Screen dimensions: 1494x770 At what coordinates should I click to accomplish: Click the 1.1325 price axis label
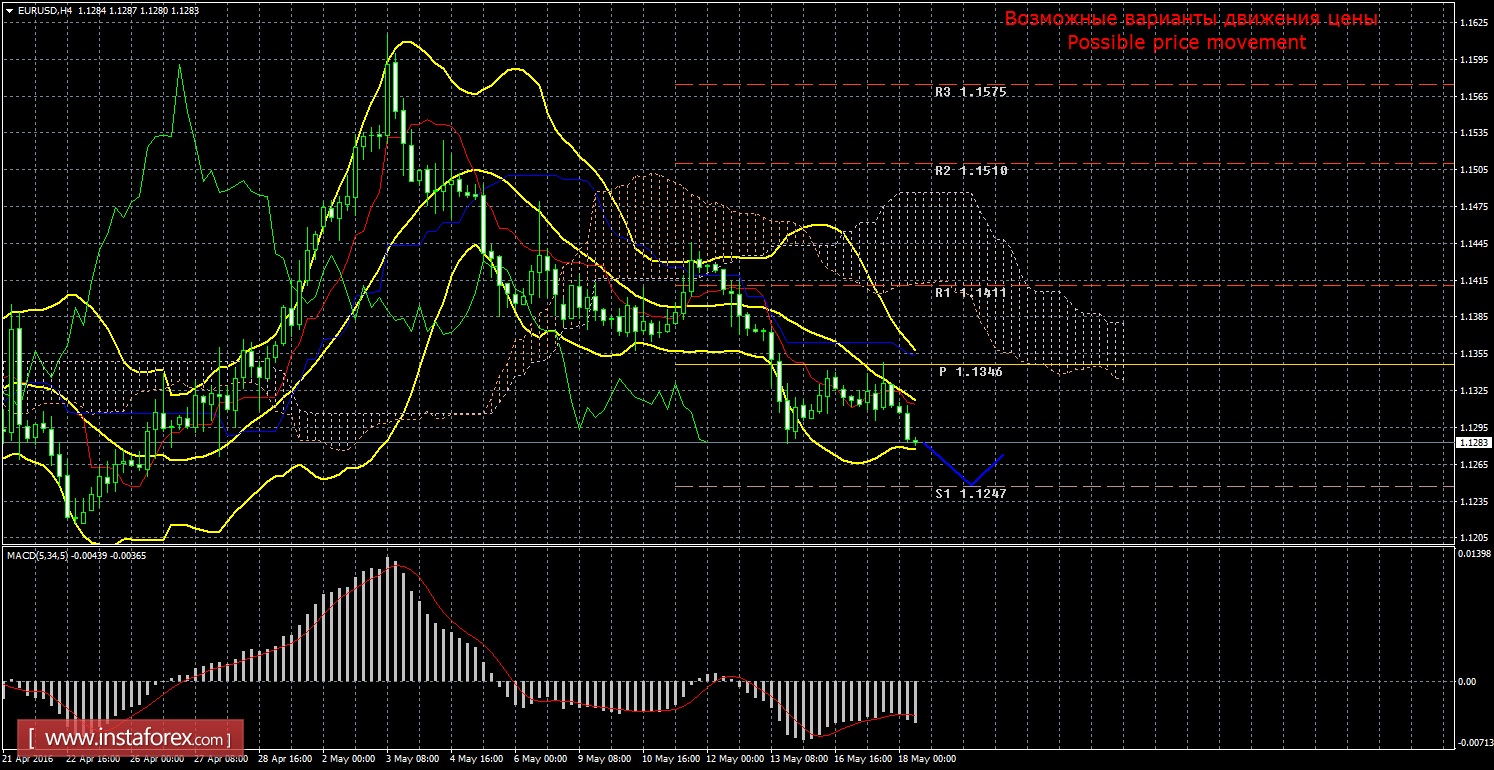[1474, 391]
